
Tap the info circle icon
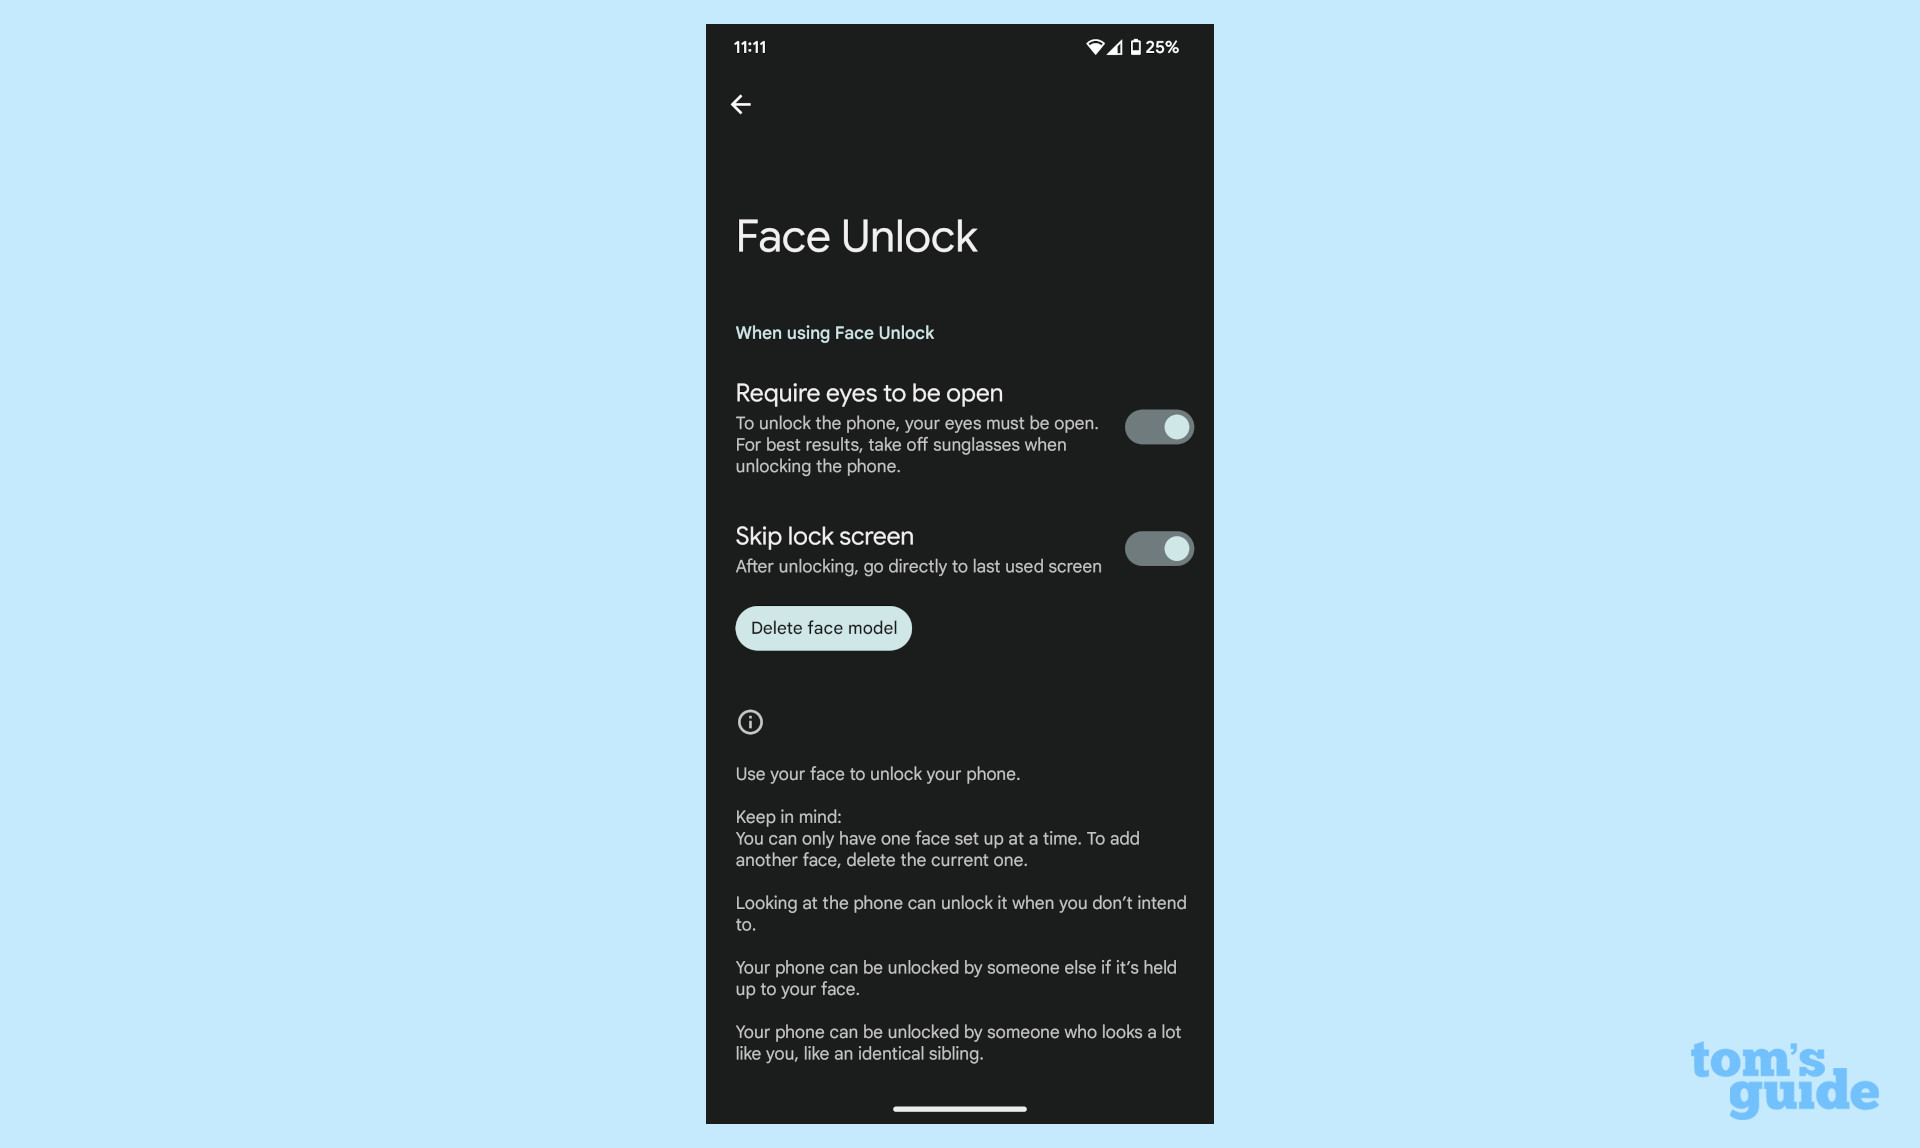[x=749, y=722]
